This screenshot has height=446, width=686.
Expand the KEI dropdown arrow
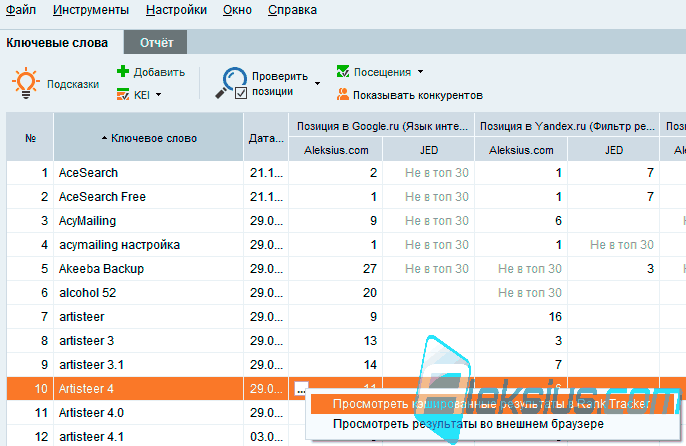pos(158,95)
